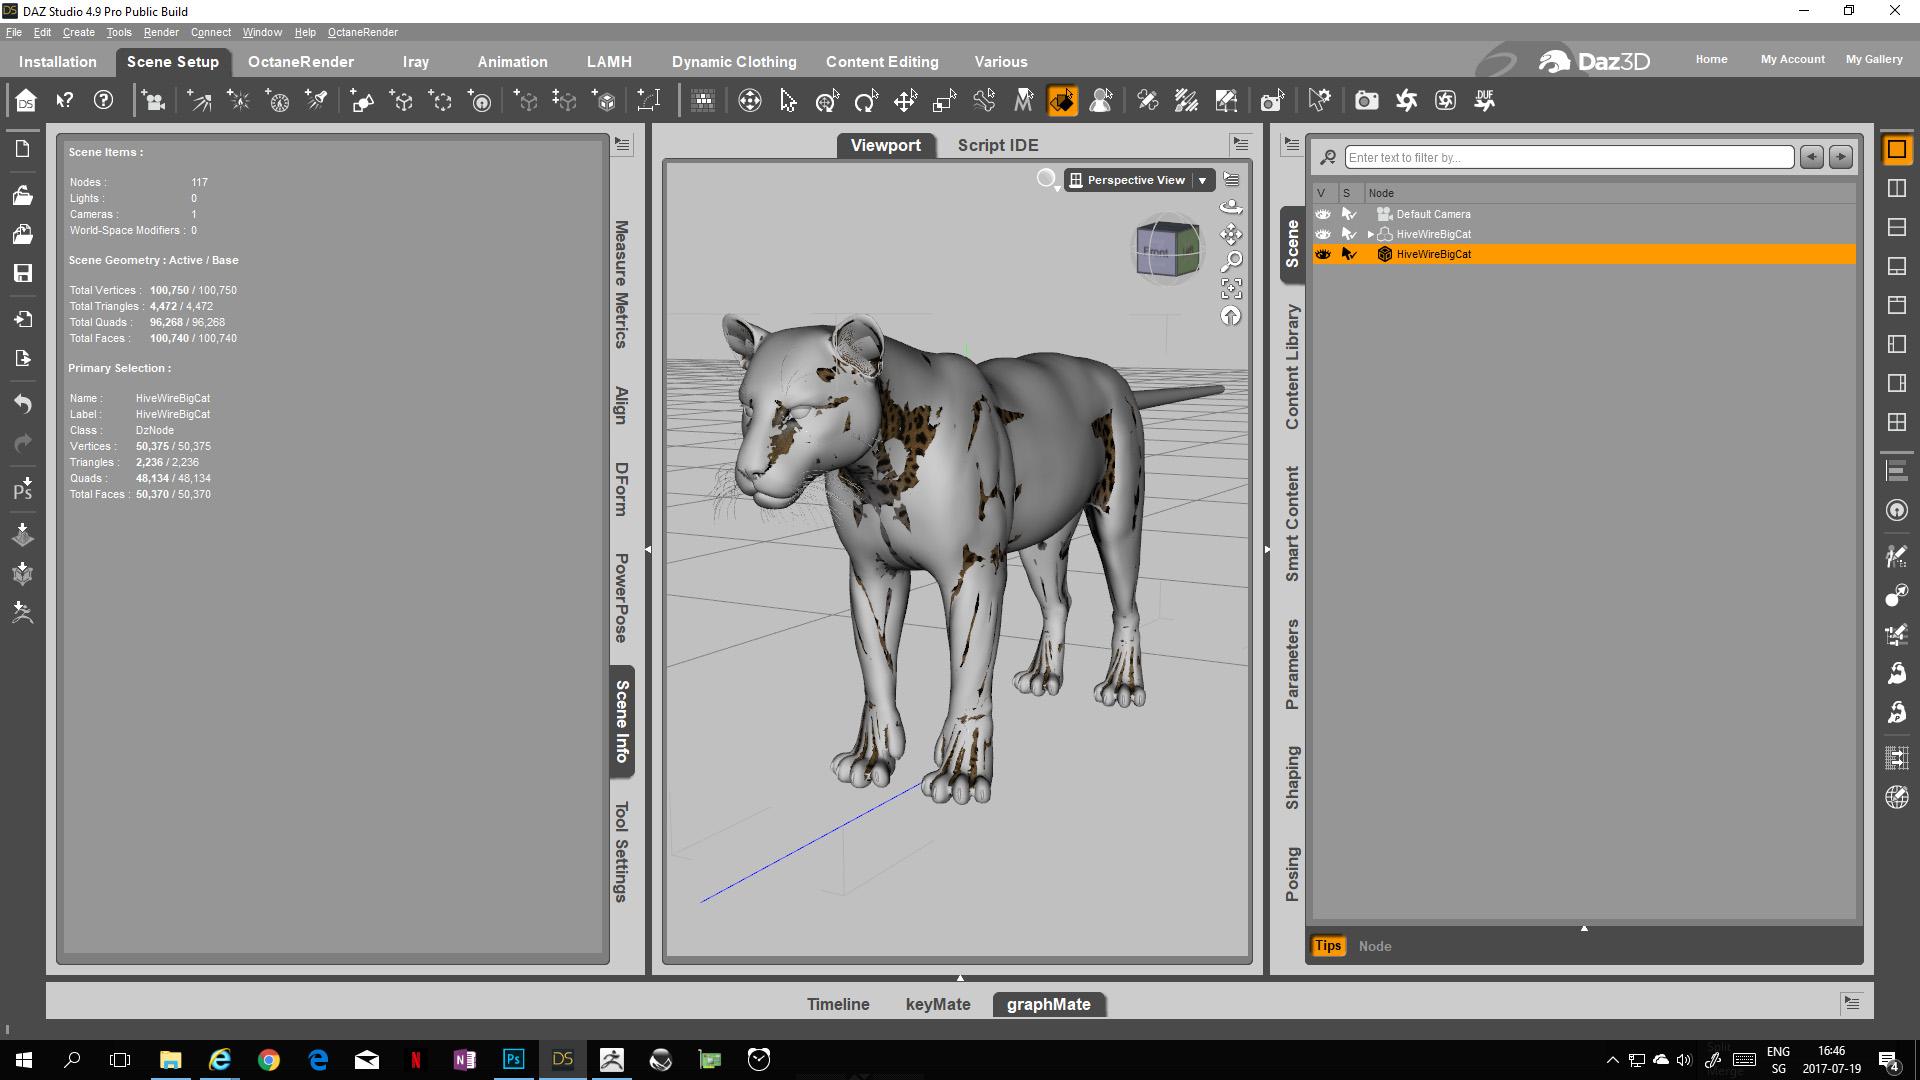This screenshot has height=1080, width=1920.
Task: Open Photoshop bridge icon in left sidebar
Action: (22, 489)
